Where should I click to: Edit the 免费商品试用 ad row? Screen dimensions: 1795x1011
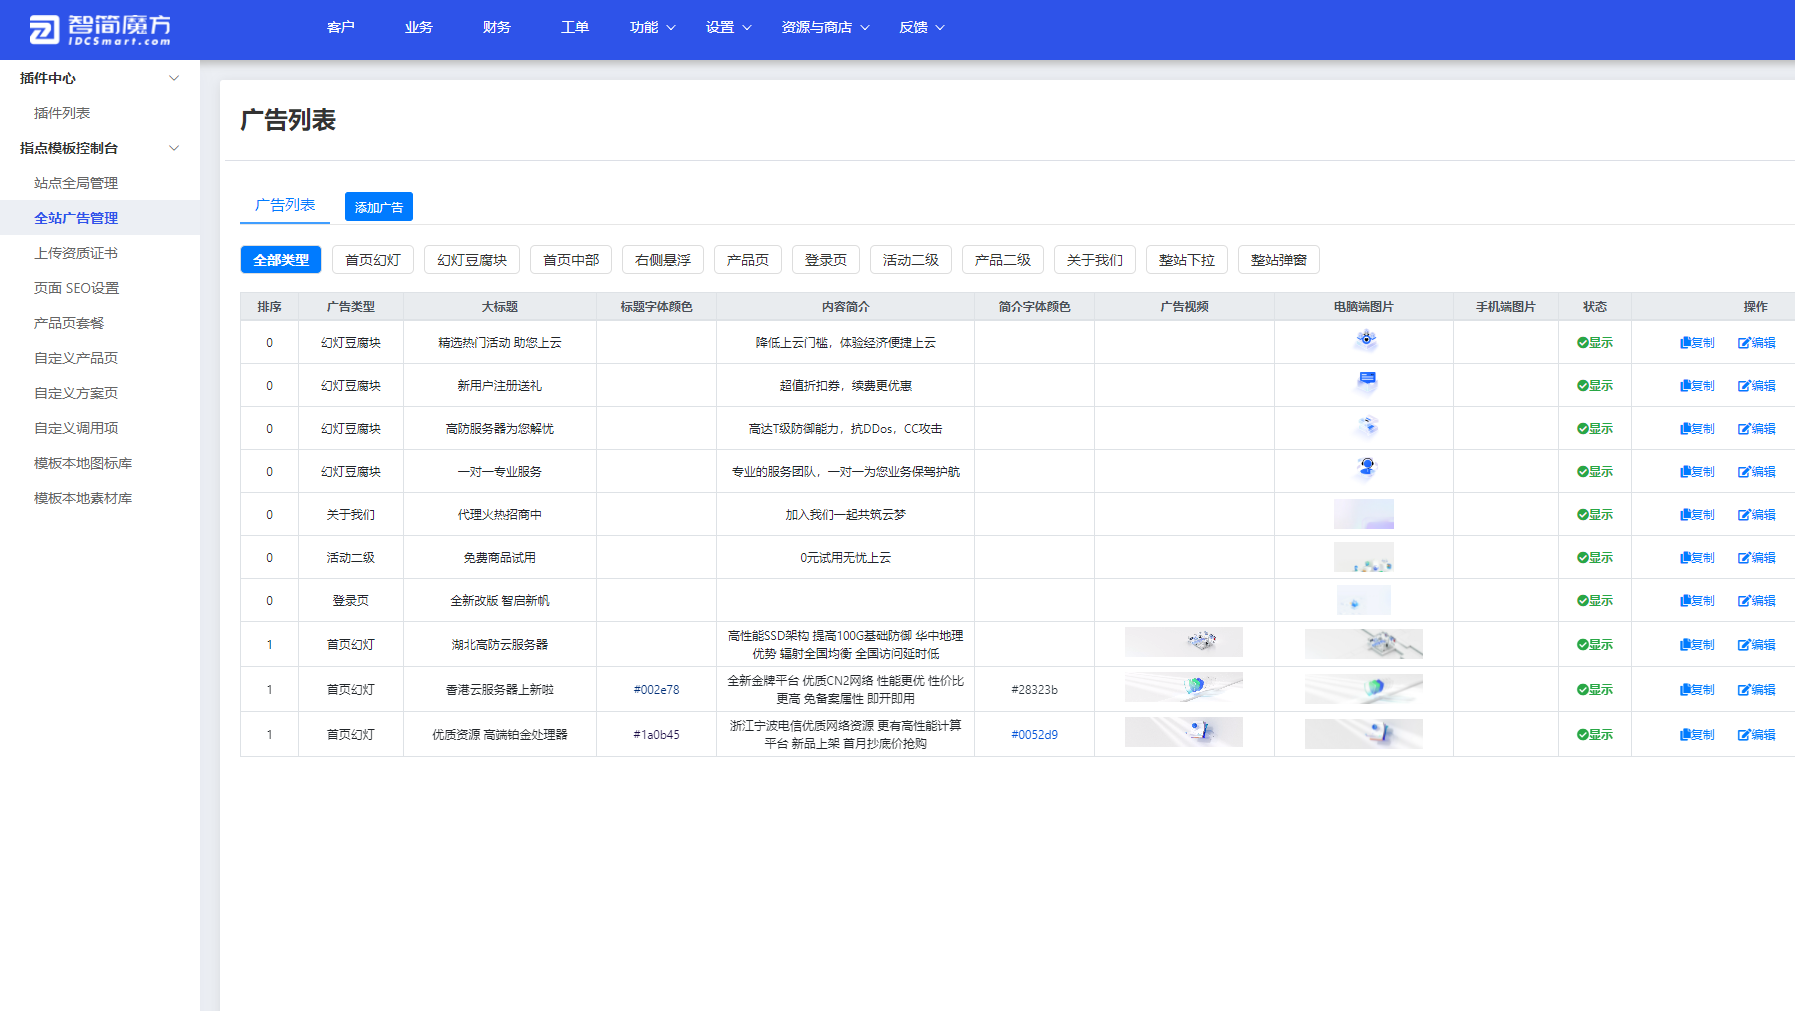[1756, 558]
